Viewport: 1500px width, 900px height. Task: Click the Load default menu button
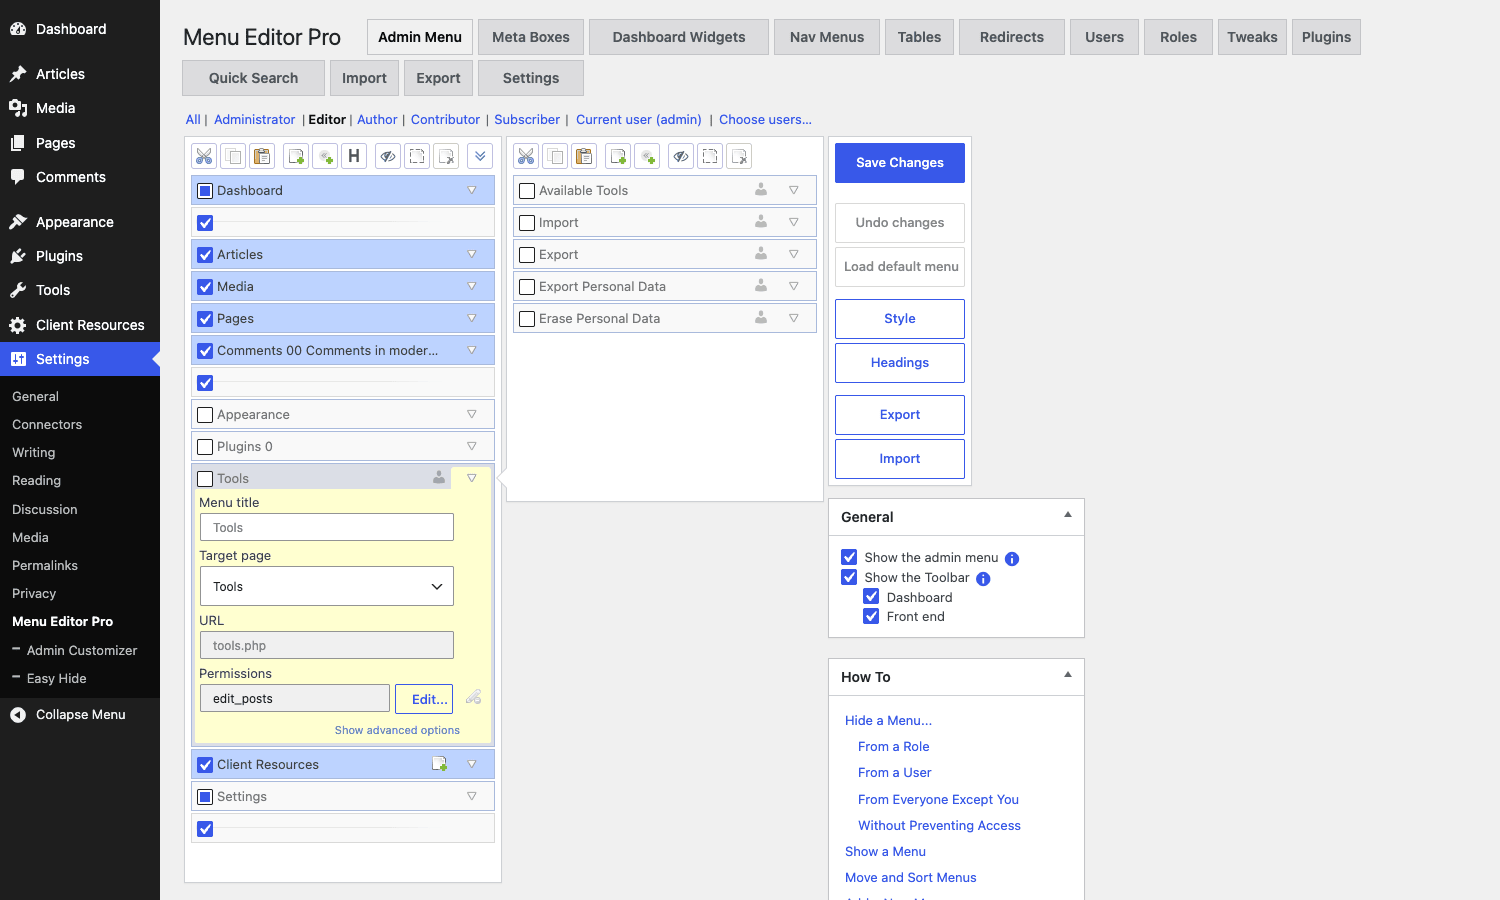(x=900, y=266)
